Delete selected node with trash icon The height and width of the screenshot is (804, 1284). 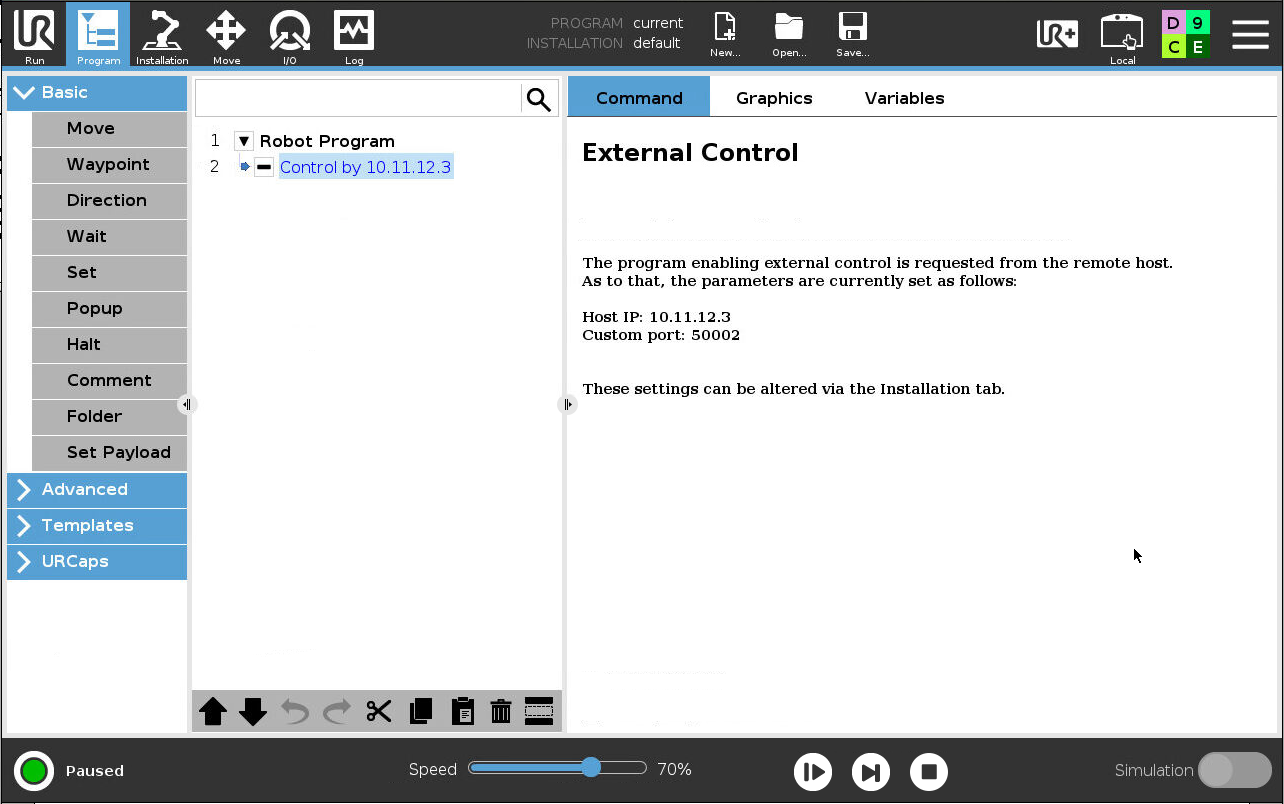pos(501,711)
